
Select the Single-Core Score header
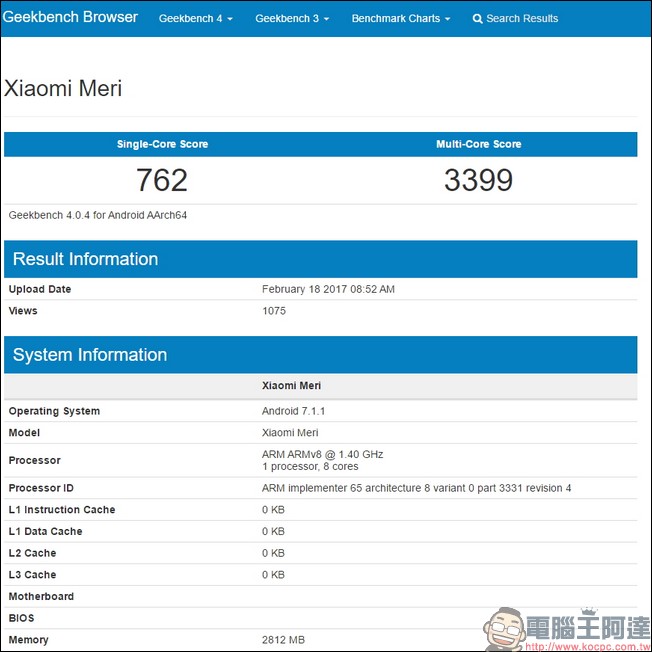162,144
